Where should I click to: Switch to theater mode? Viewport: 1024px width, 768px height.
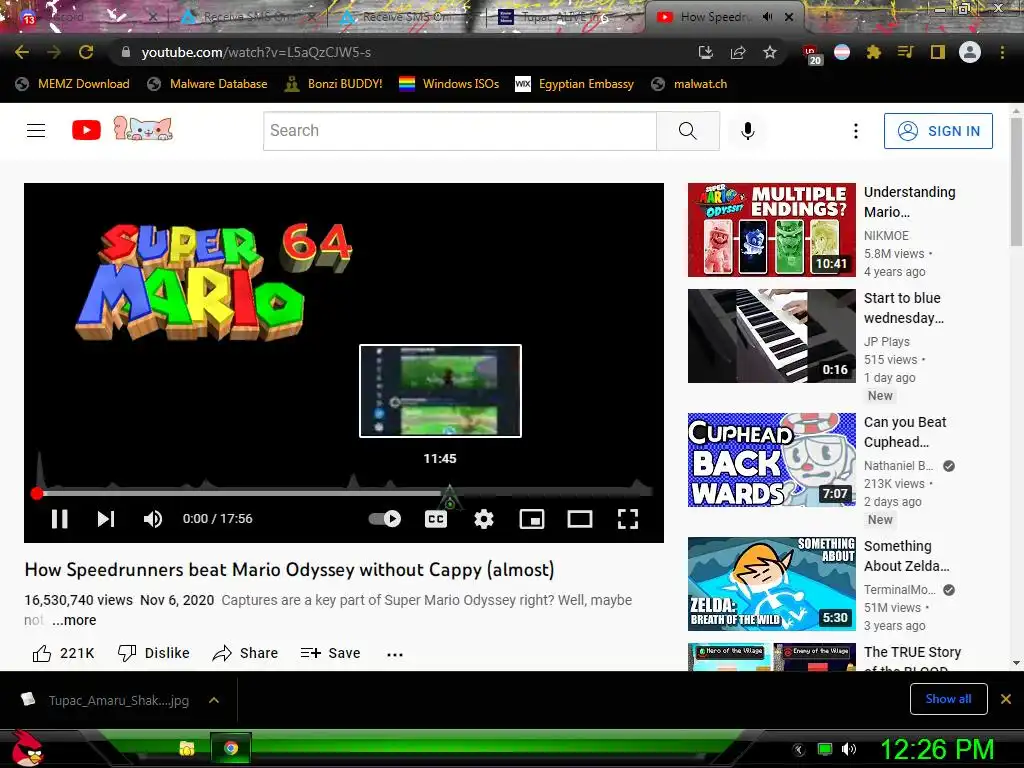[x=580, y=519]
